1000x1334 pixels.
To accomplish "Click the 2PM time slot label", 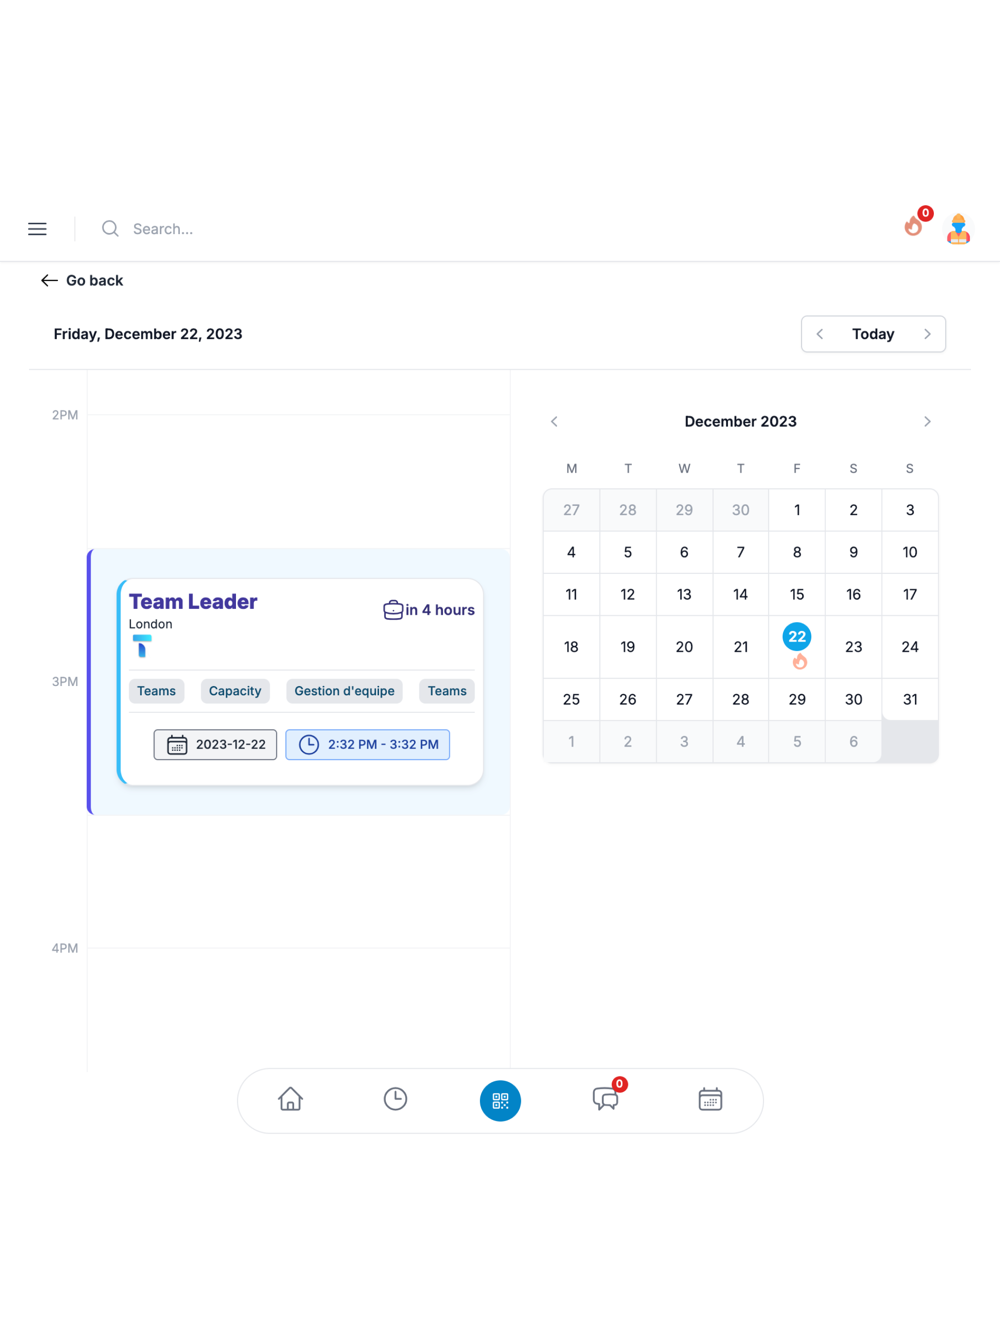I will 65,415.
